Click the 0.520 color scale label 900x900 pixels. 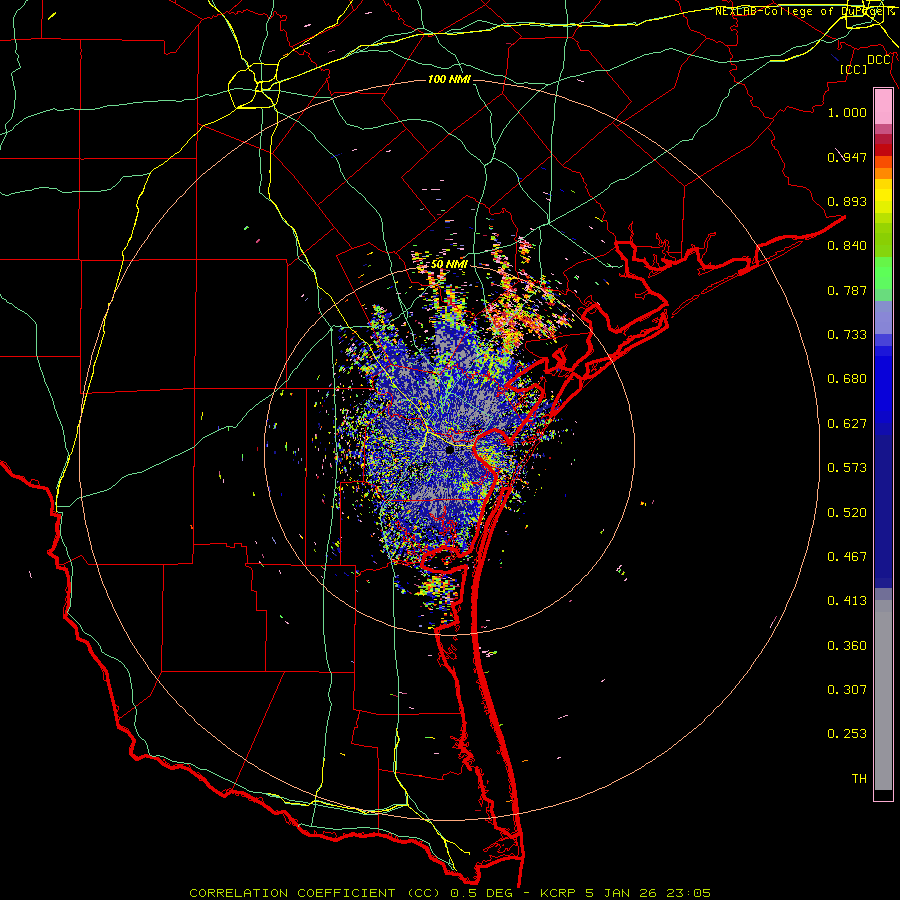click(847, 513)
